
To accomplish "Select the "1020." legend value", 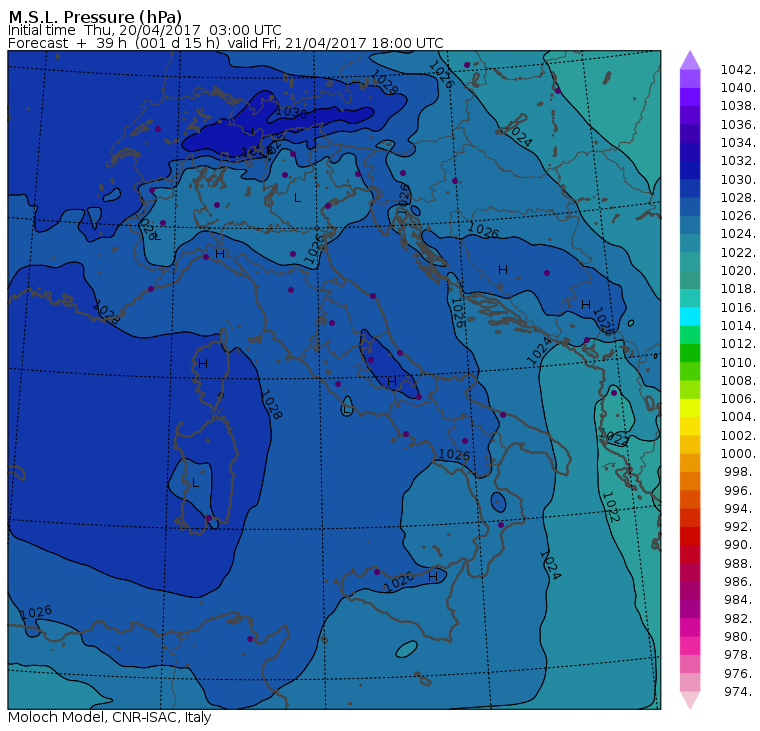I will (x=738, y=271).
